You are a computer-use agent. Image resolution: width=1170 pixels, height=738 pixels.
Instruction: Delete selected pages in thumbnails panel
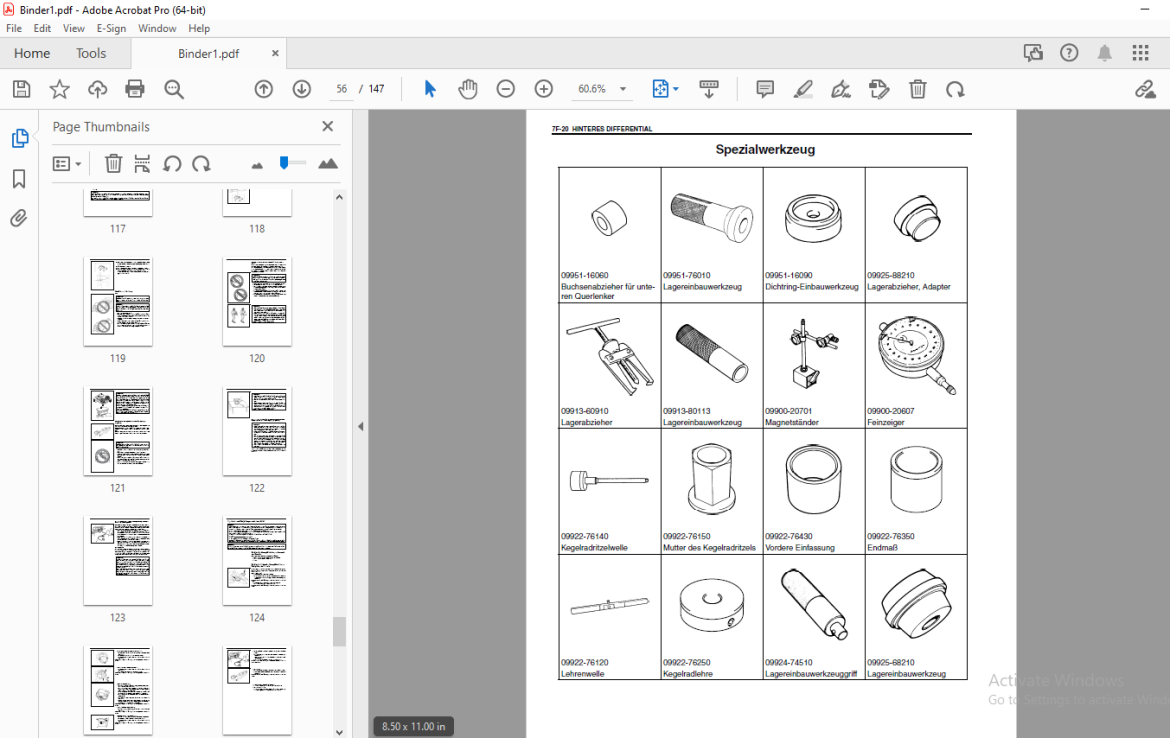pos(113,163)
